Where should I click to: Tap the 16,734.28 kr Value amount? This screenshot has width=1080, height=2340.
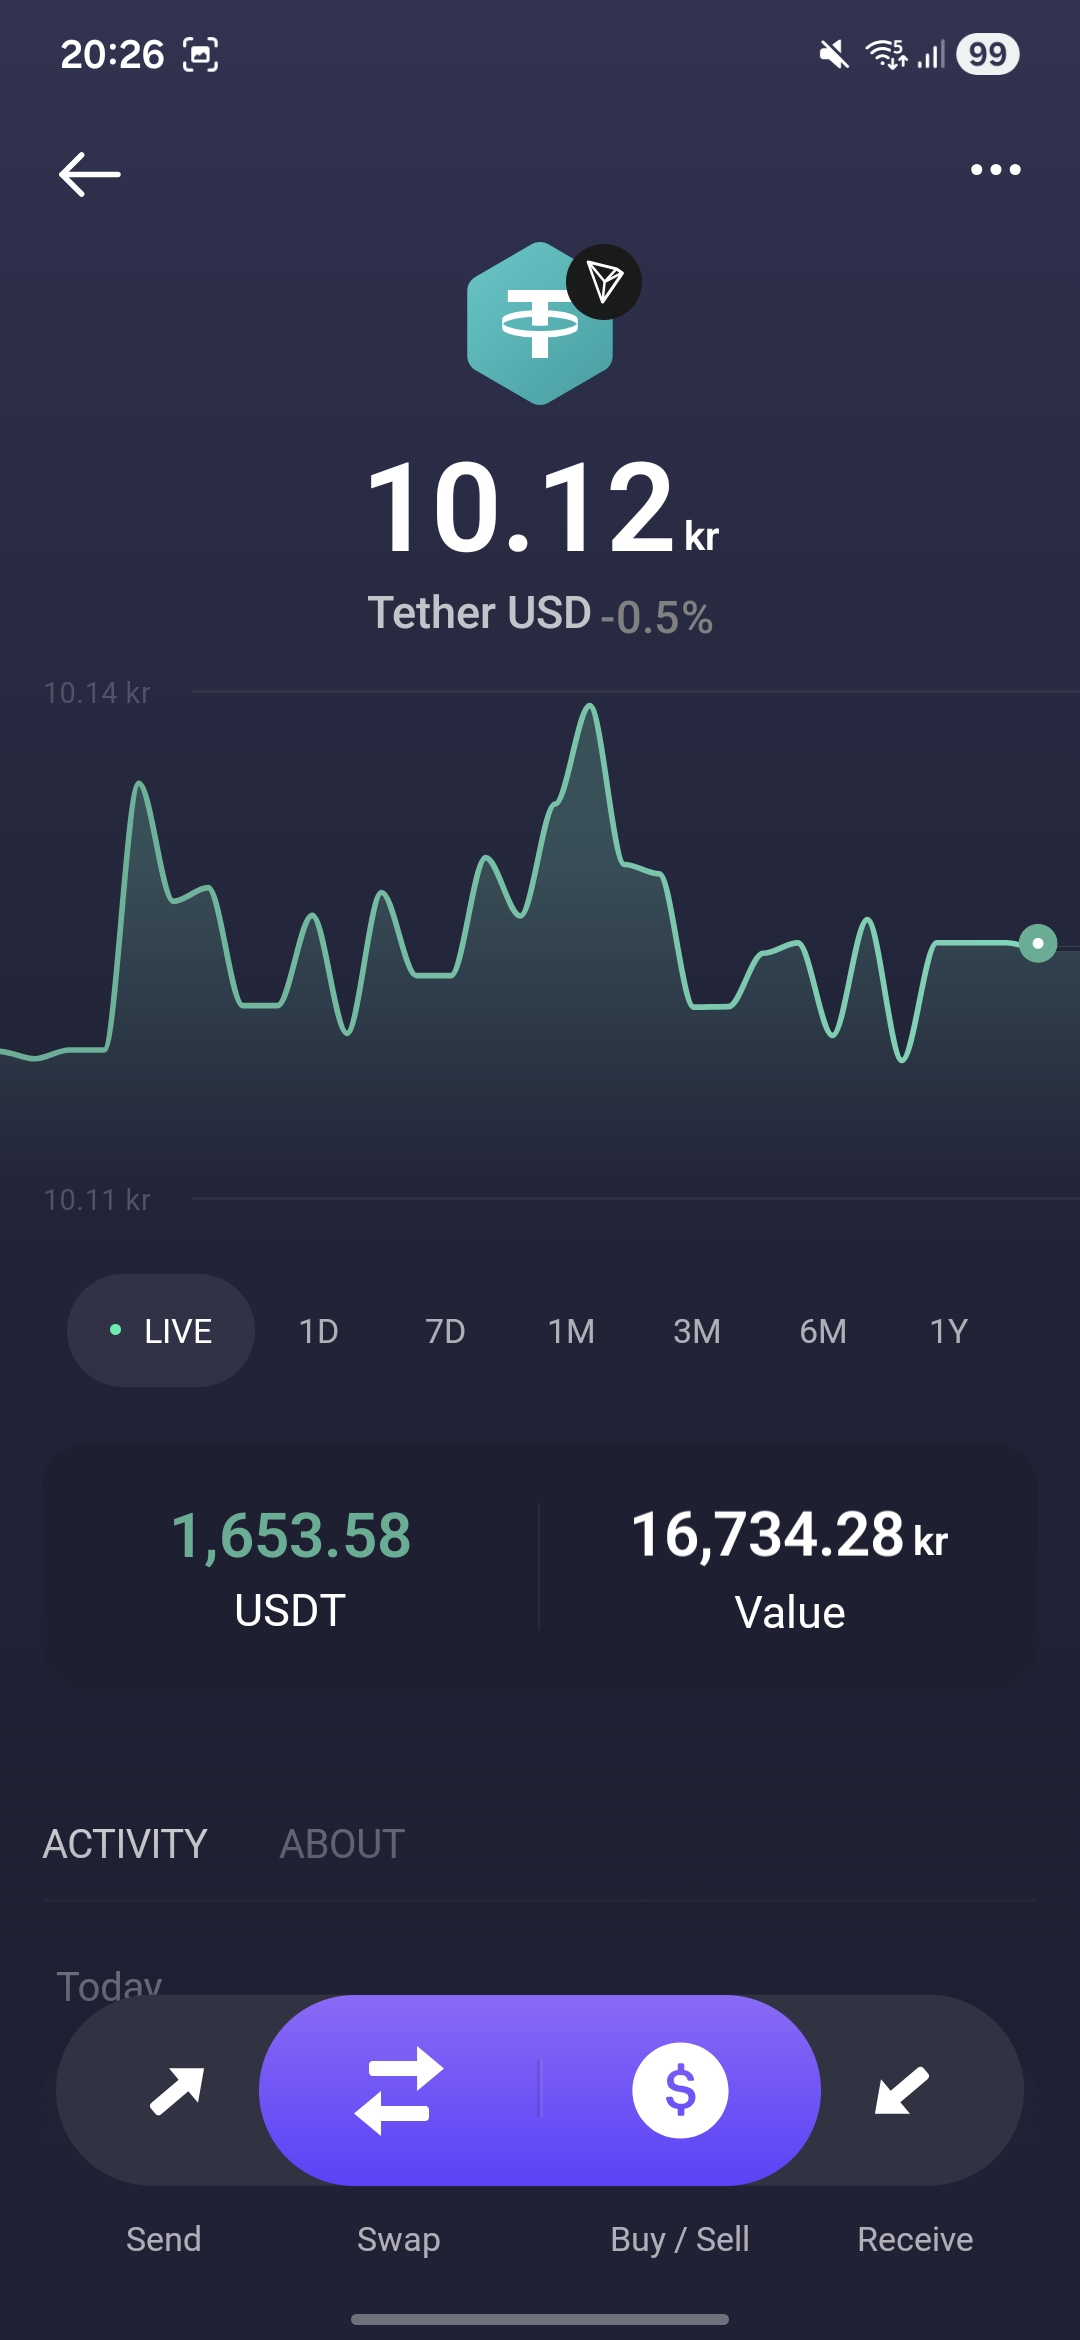(x=789, y=1536)
